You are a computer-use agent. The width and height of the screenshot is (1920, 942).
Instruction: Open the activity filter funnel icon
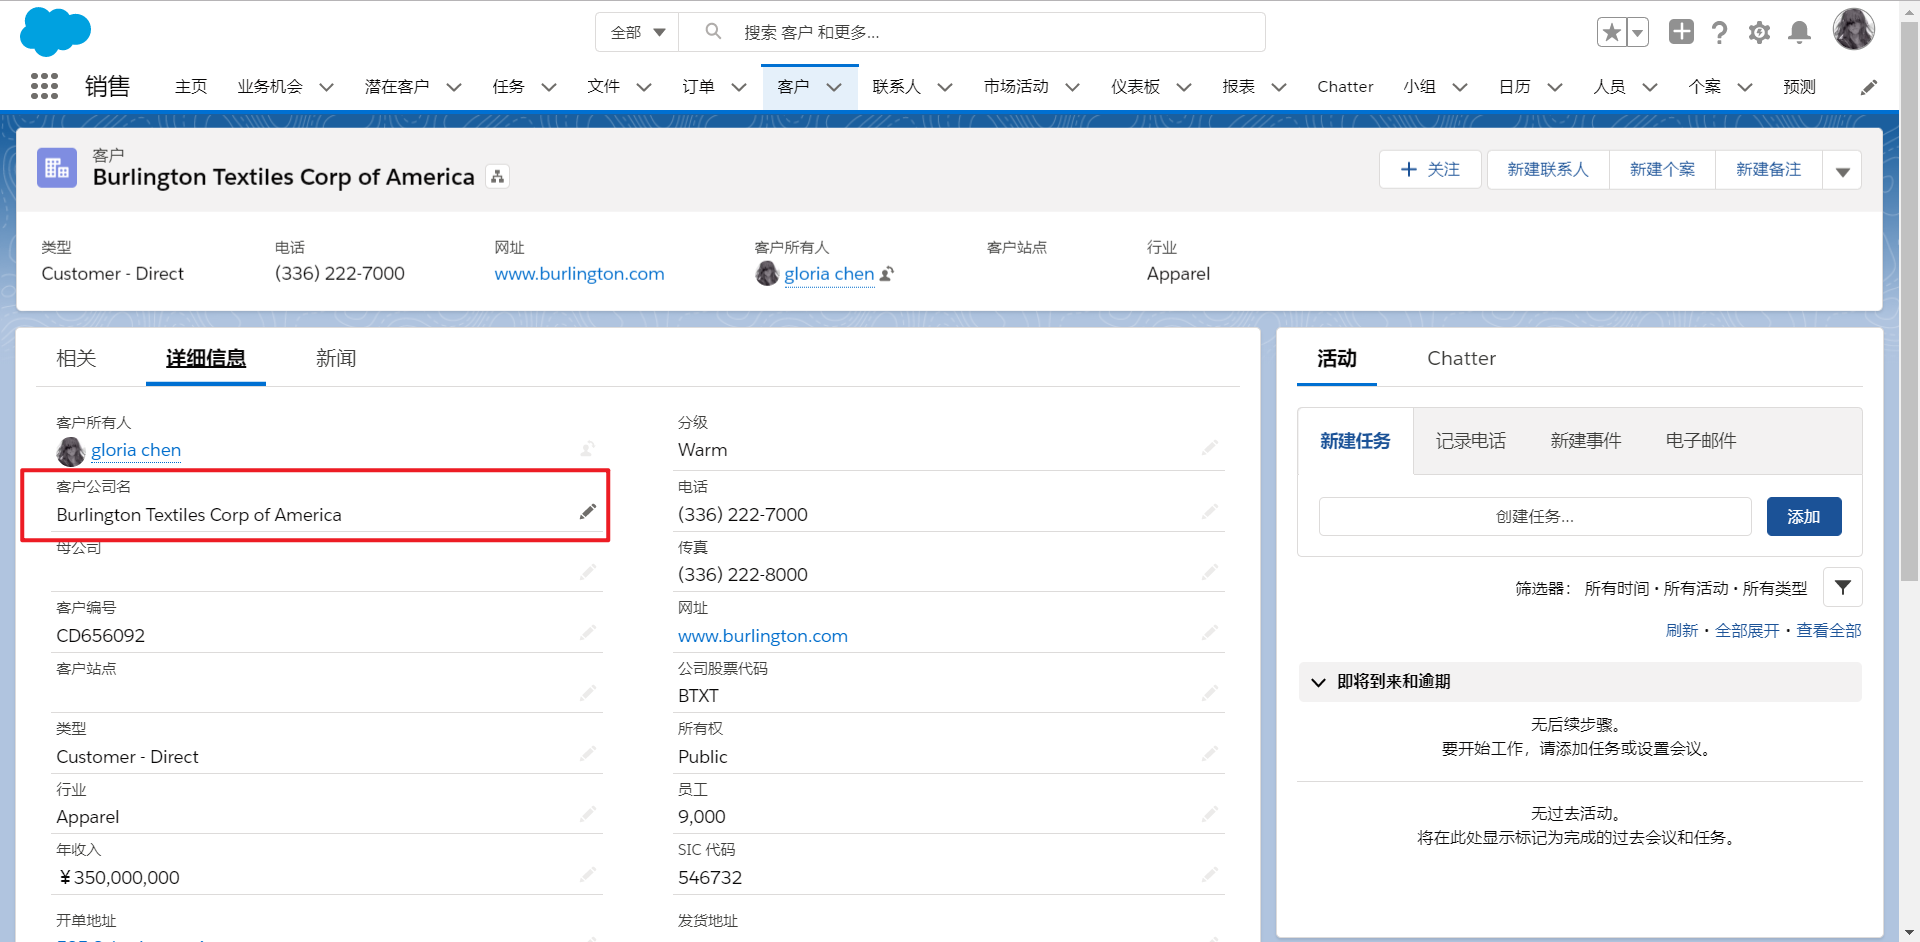coord(1843,587)
